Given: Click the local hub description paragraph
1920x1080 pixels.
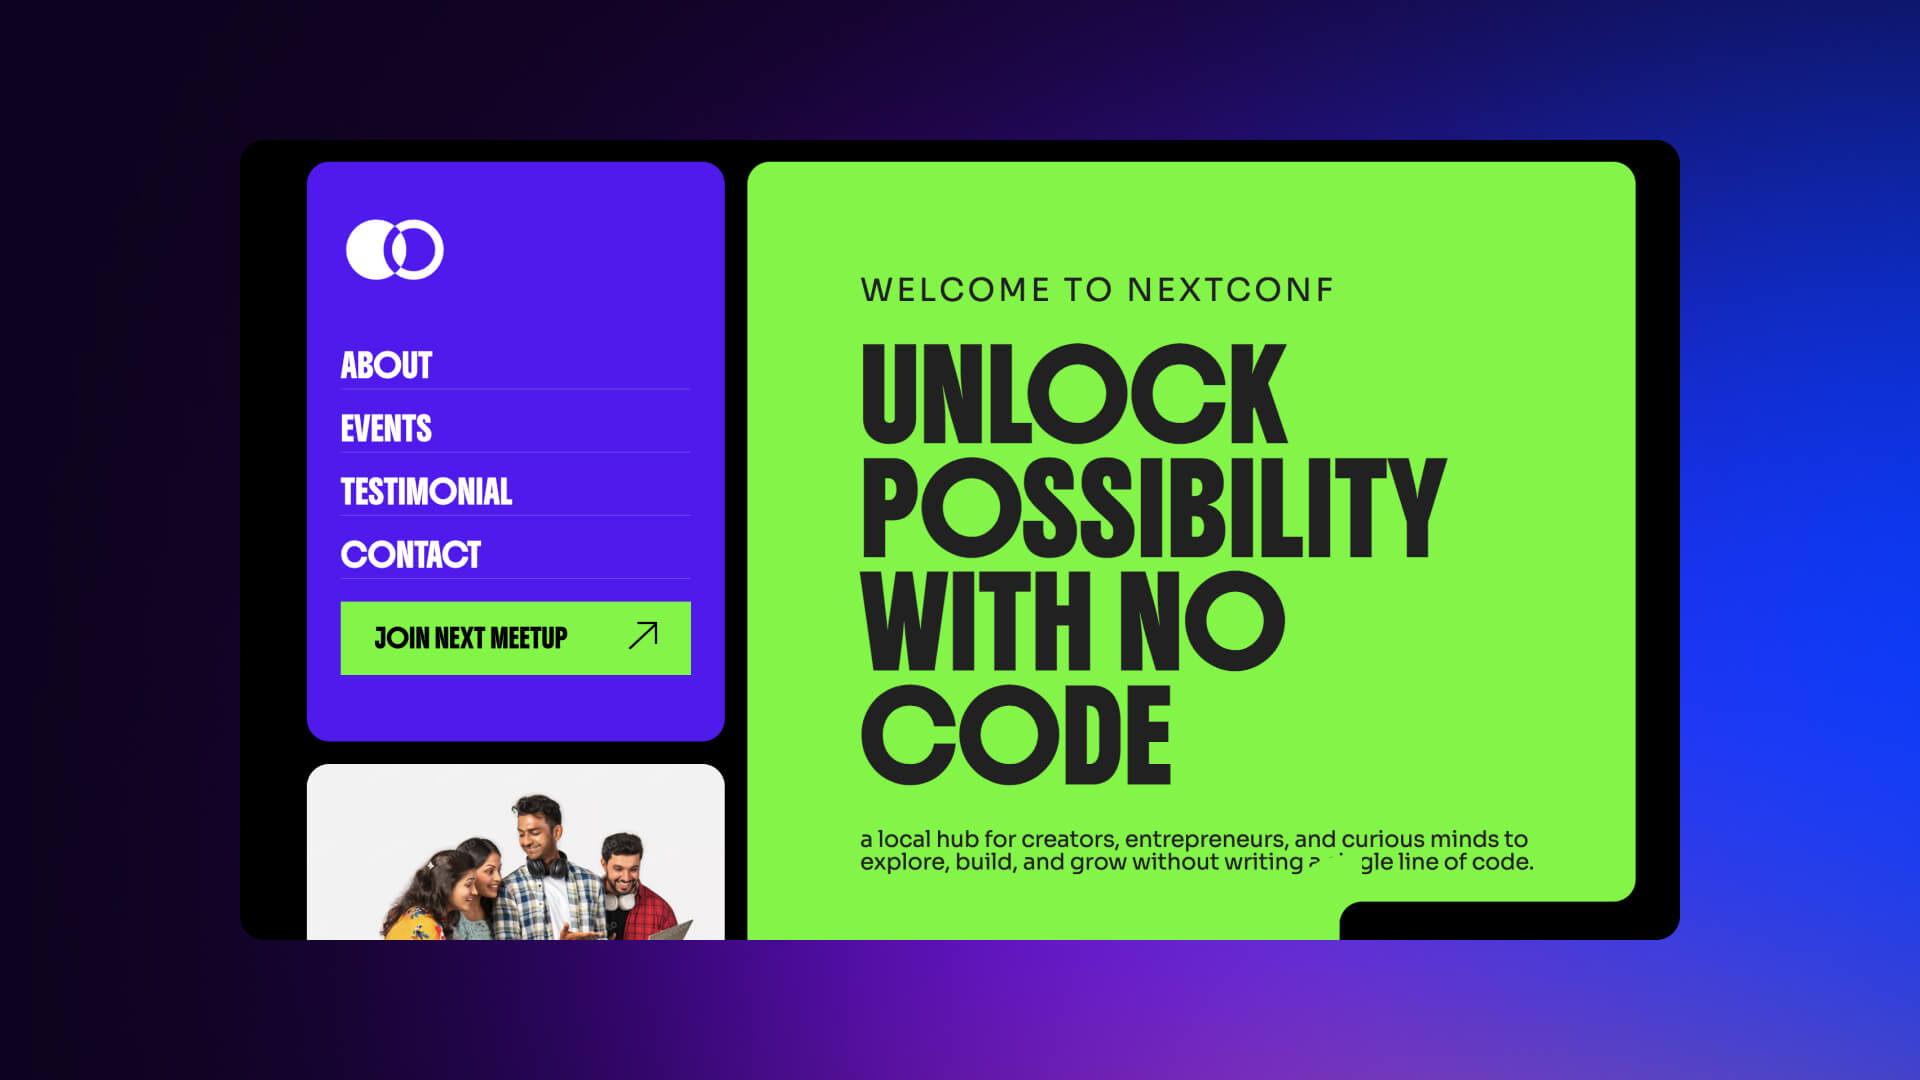Looking at the screenshot, I should 1196,850.
